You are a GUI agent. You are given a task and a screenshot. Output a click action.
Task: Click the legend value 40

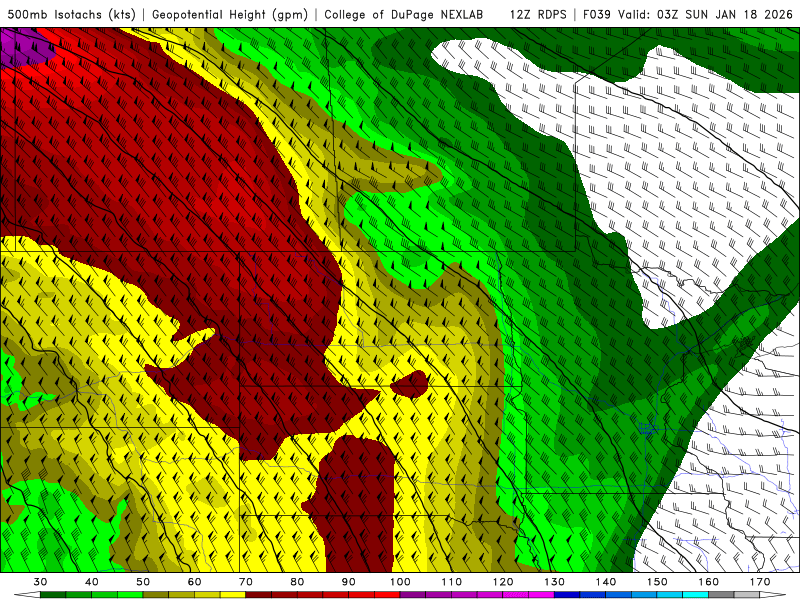[x=92, y=582]
